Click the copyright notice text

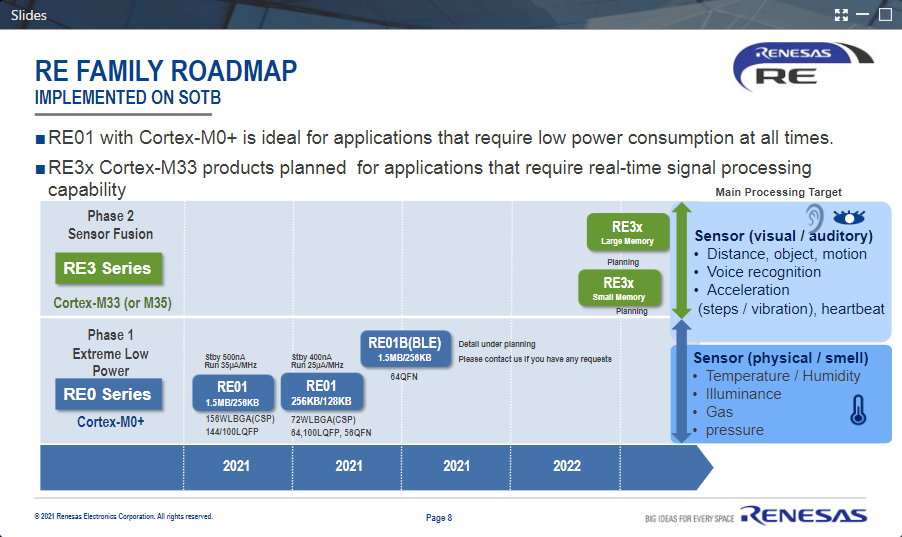124,516
